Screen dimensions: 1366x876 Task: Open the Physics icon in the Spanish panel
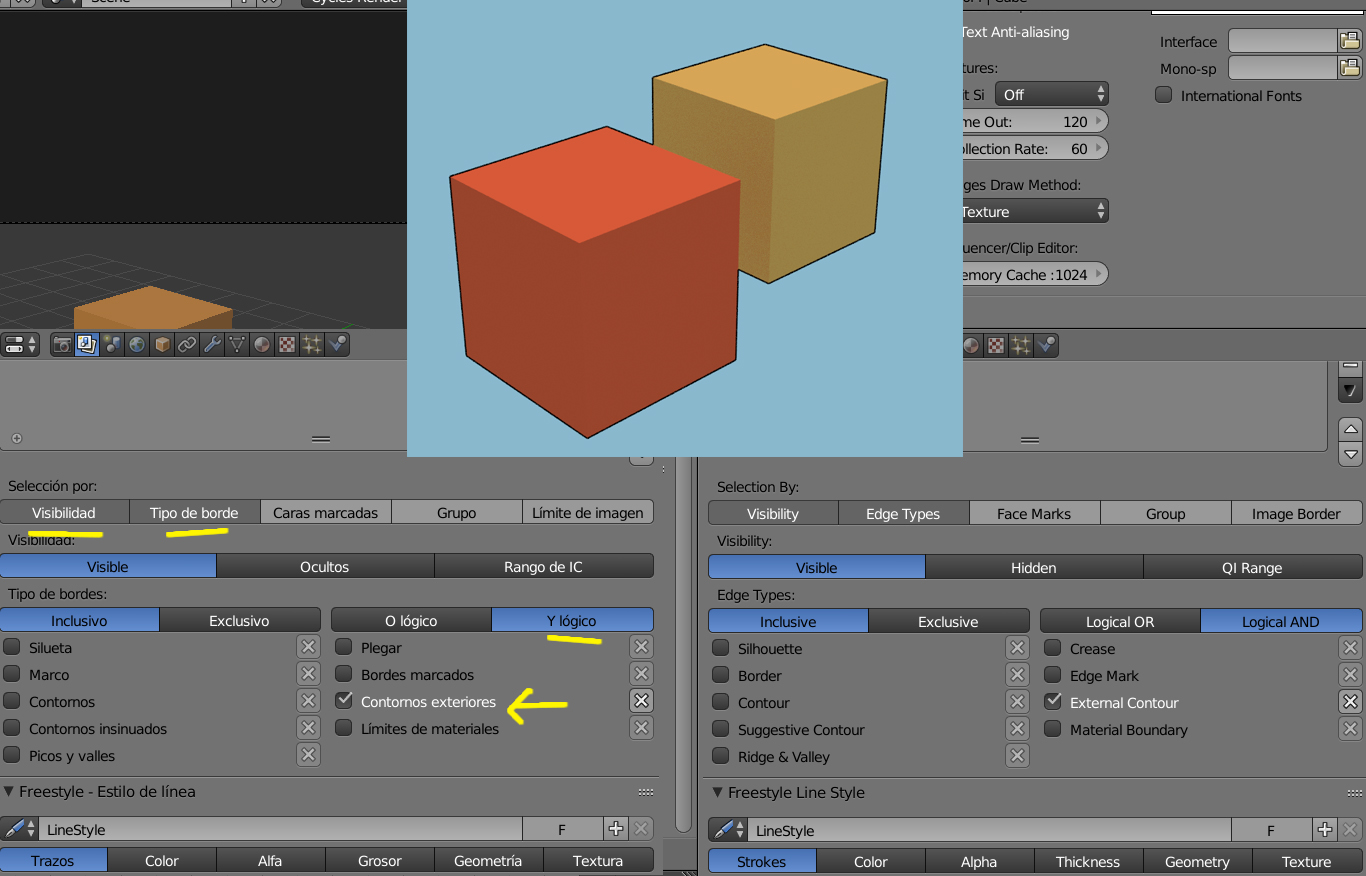tap(337, 345)
